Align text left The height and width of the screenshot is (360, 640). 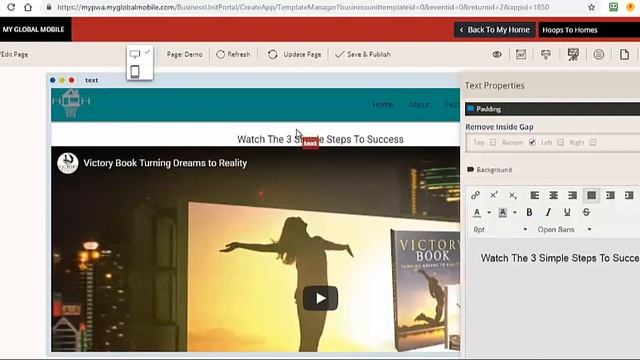coord(534,196)
